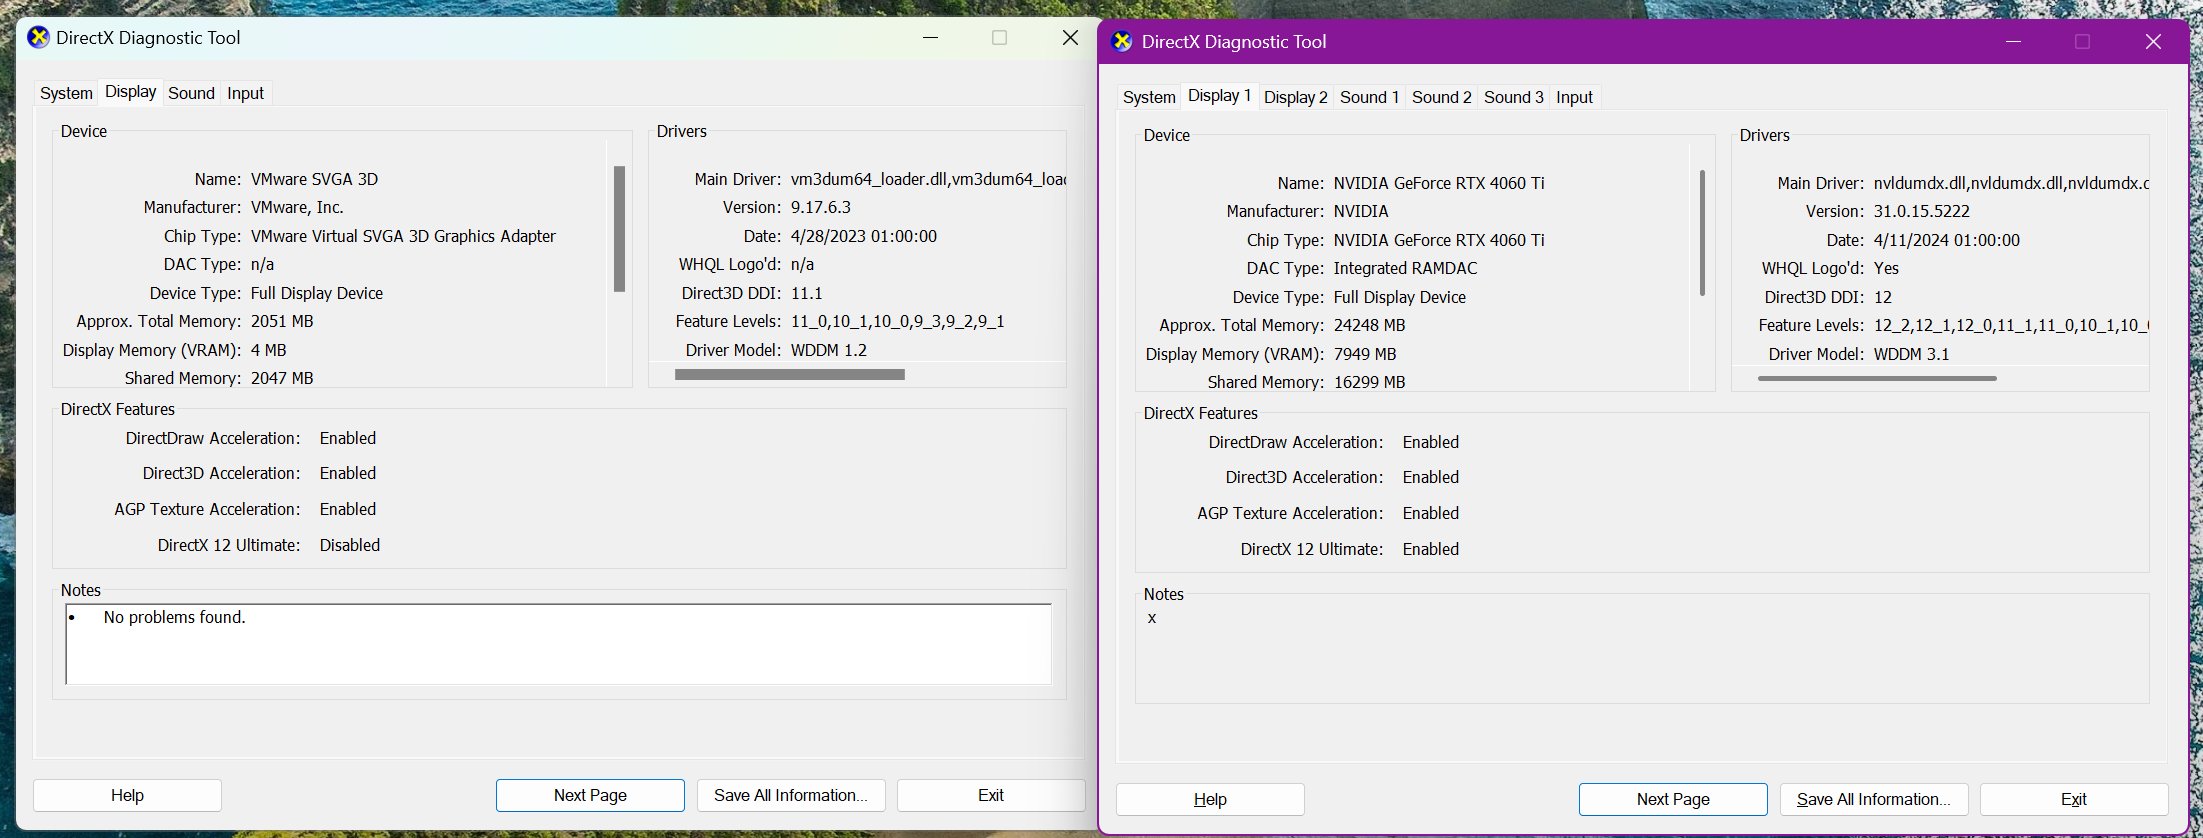Select the Sound 3 tab

click(1513, 97)
